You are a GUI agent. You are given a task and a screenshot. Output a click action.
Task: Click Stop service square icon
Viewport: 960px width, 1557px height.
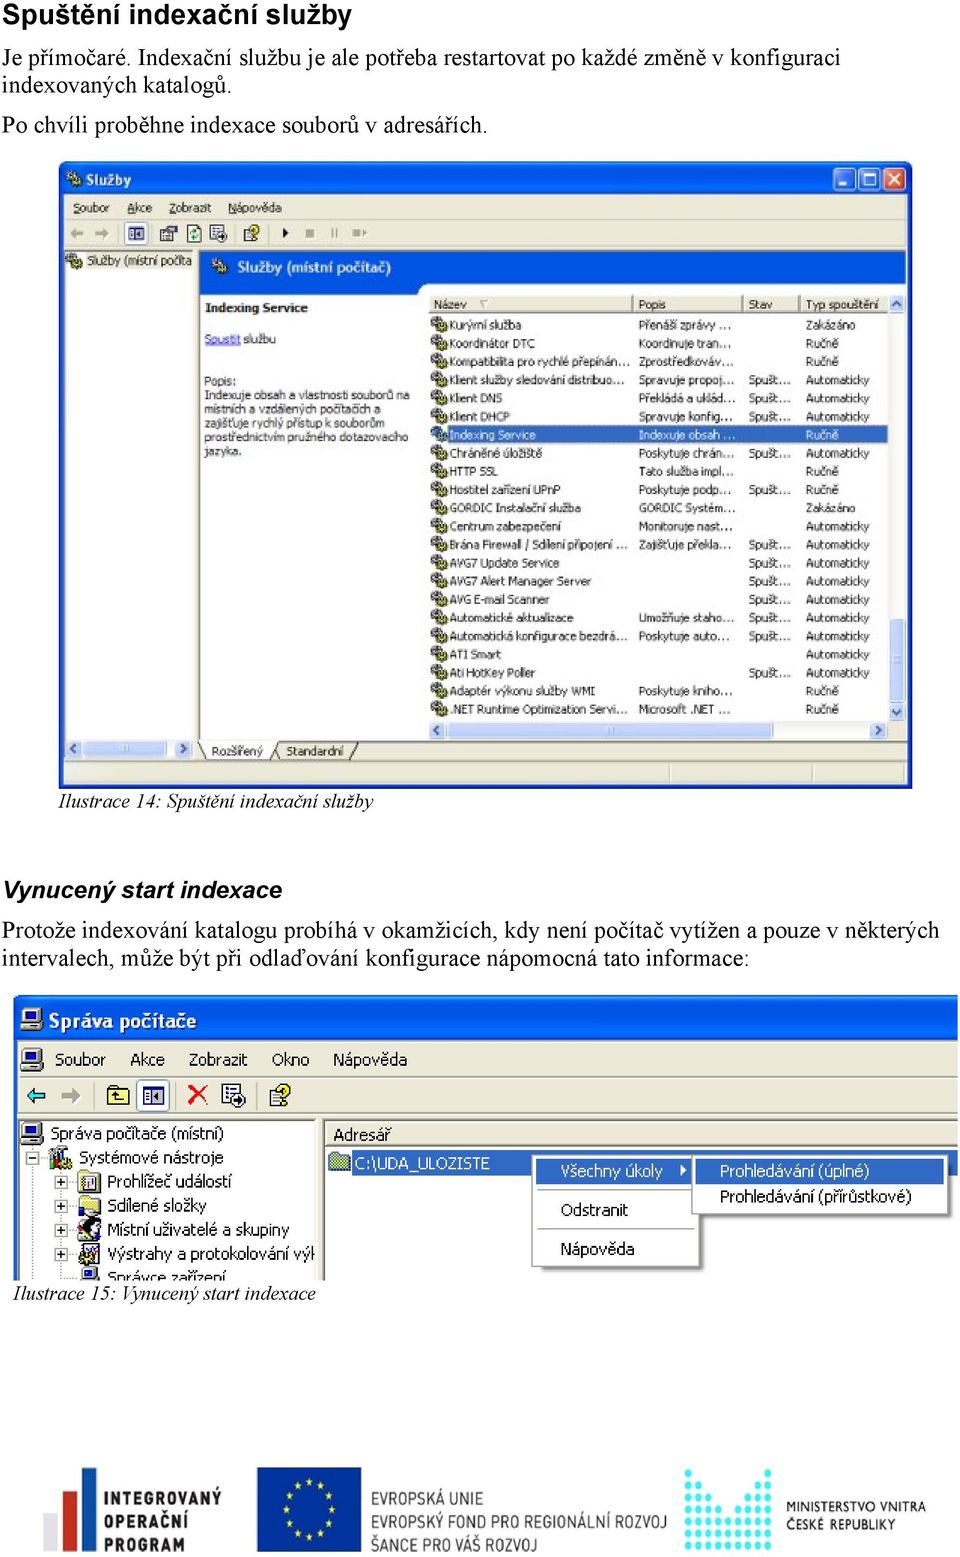310,233
